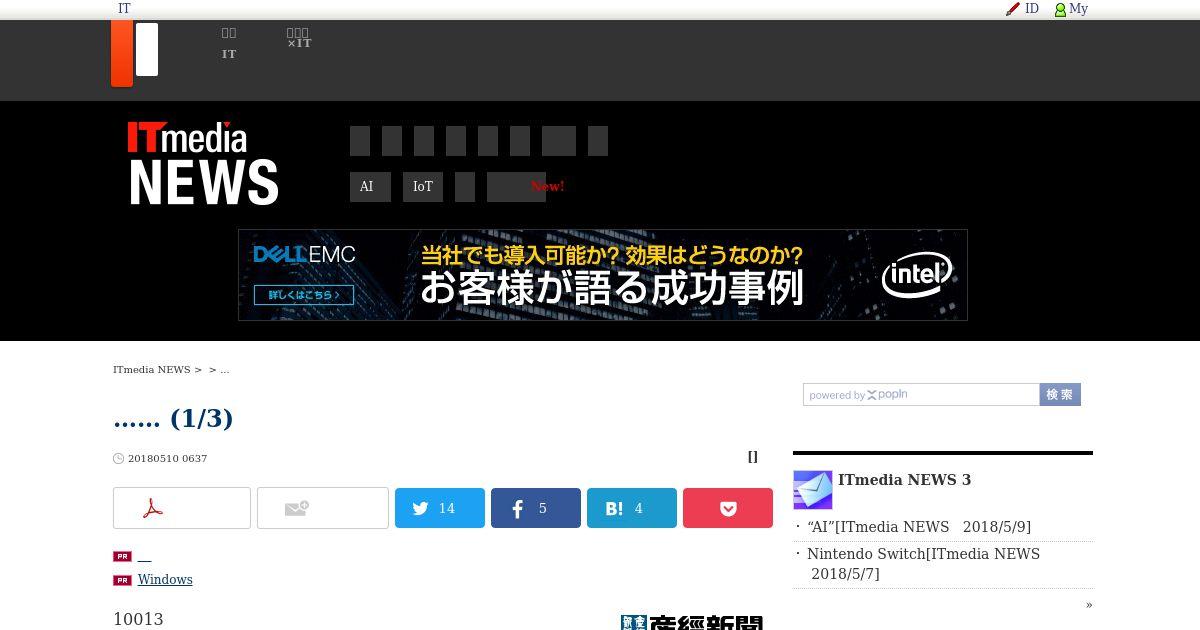Bookmark on Hatena B! (4)
The image size is (1200, 630).
pos(632,508)
